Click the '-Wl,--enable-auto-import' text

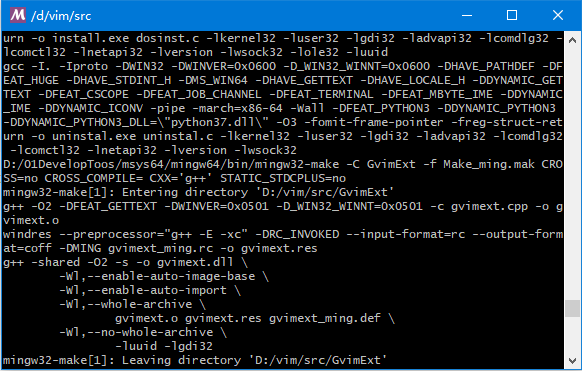pyautogui.click(x=143, y=290)
